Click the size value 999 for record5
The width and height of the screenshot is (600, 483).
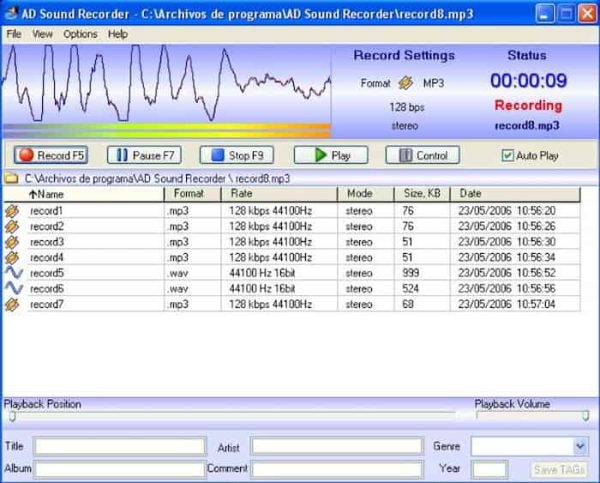tap(411, 273)
